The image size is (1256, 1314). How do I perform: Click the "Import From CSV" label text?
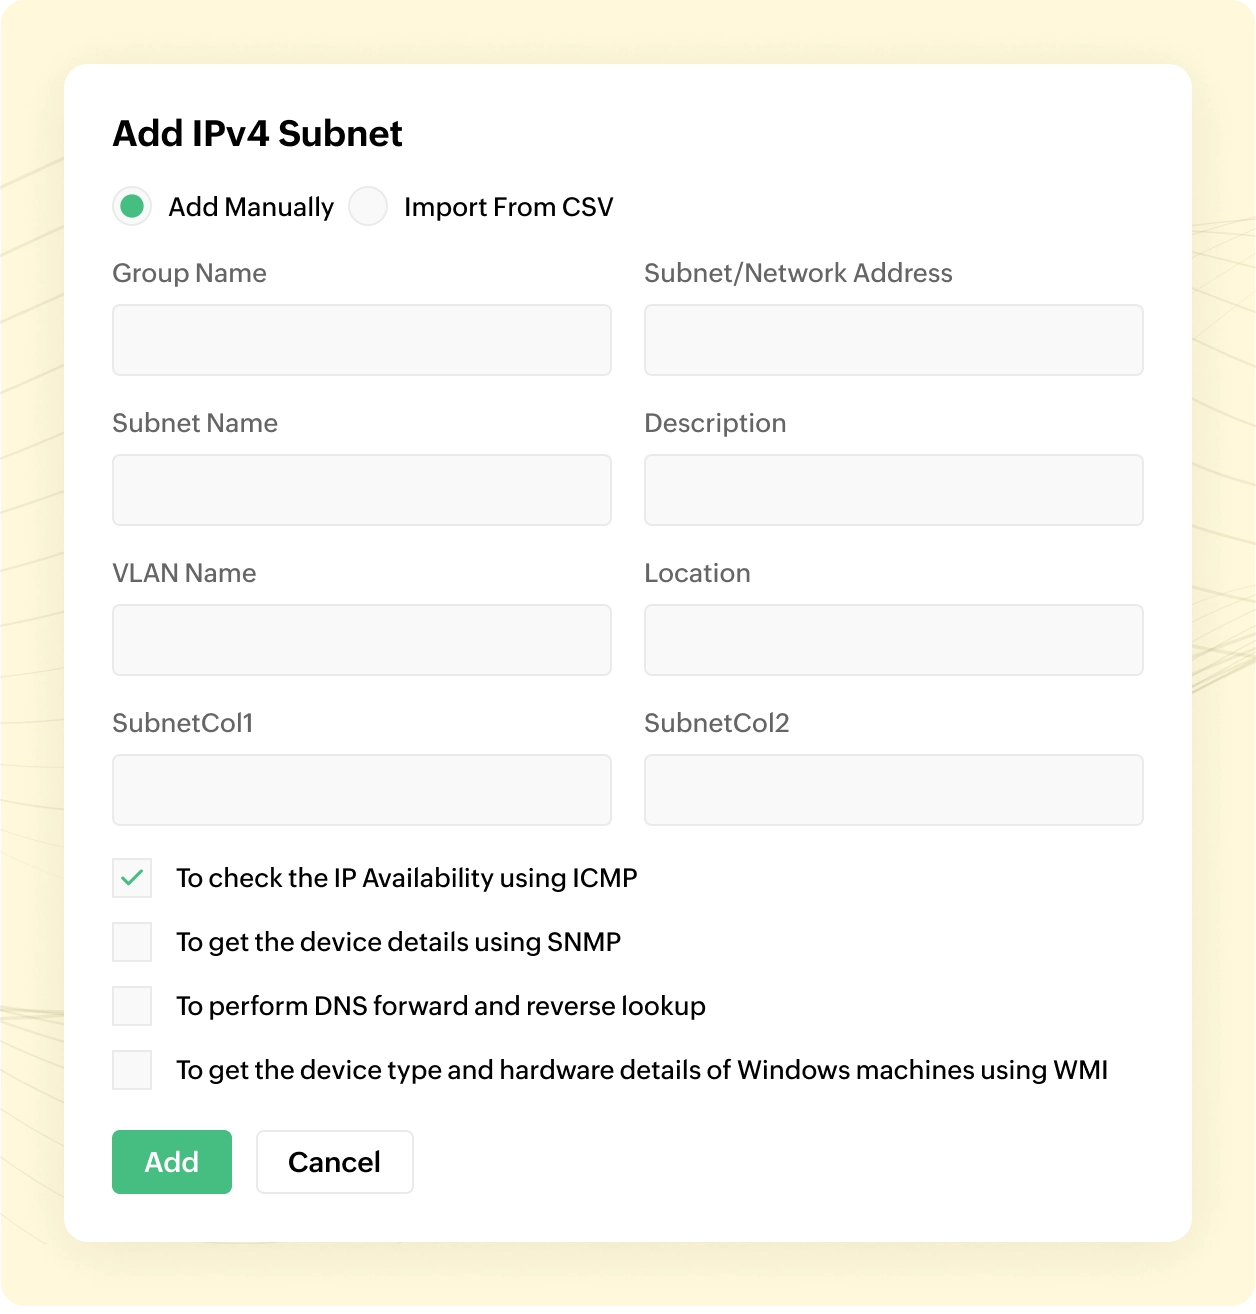[508, 207]
